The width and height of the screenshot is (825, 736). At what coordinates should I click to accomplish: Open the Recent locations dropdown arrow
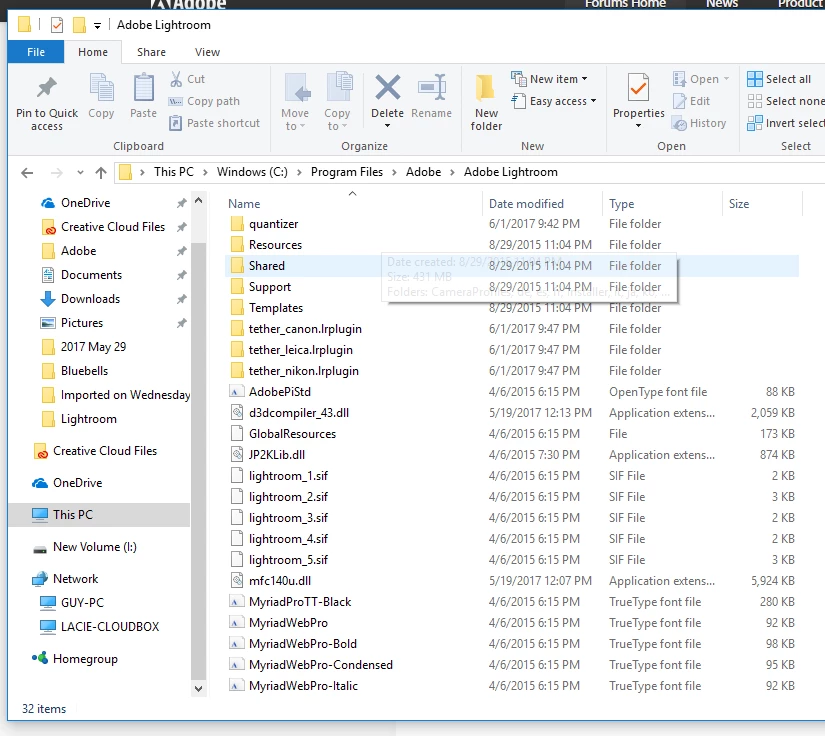click(80, 173)
